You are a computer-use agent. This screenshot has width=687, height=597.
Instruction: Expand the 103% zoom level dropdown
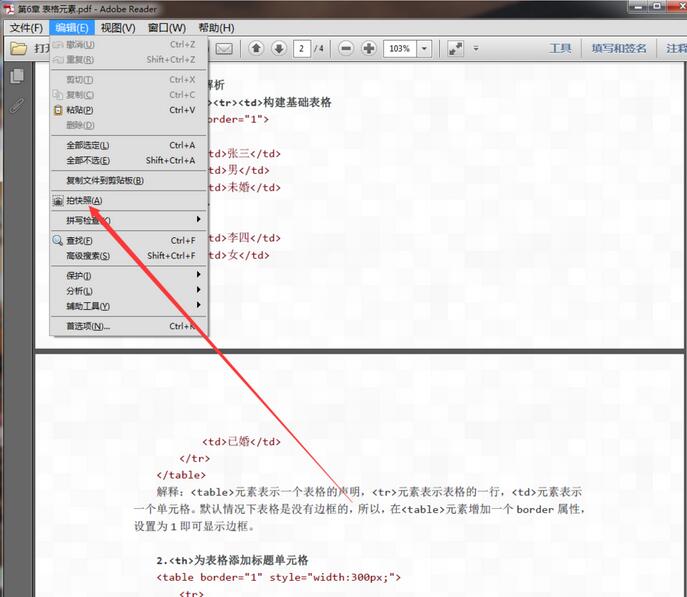tap(425, 48)
